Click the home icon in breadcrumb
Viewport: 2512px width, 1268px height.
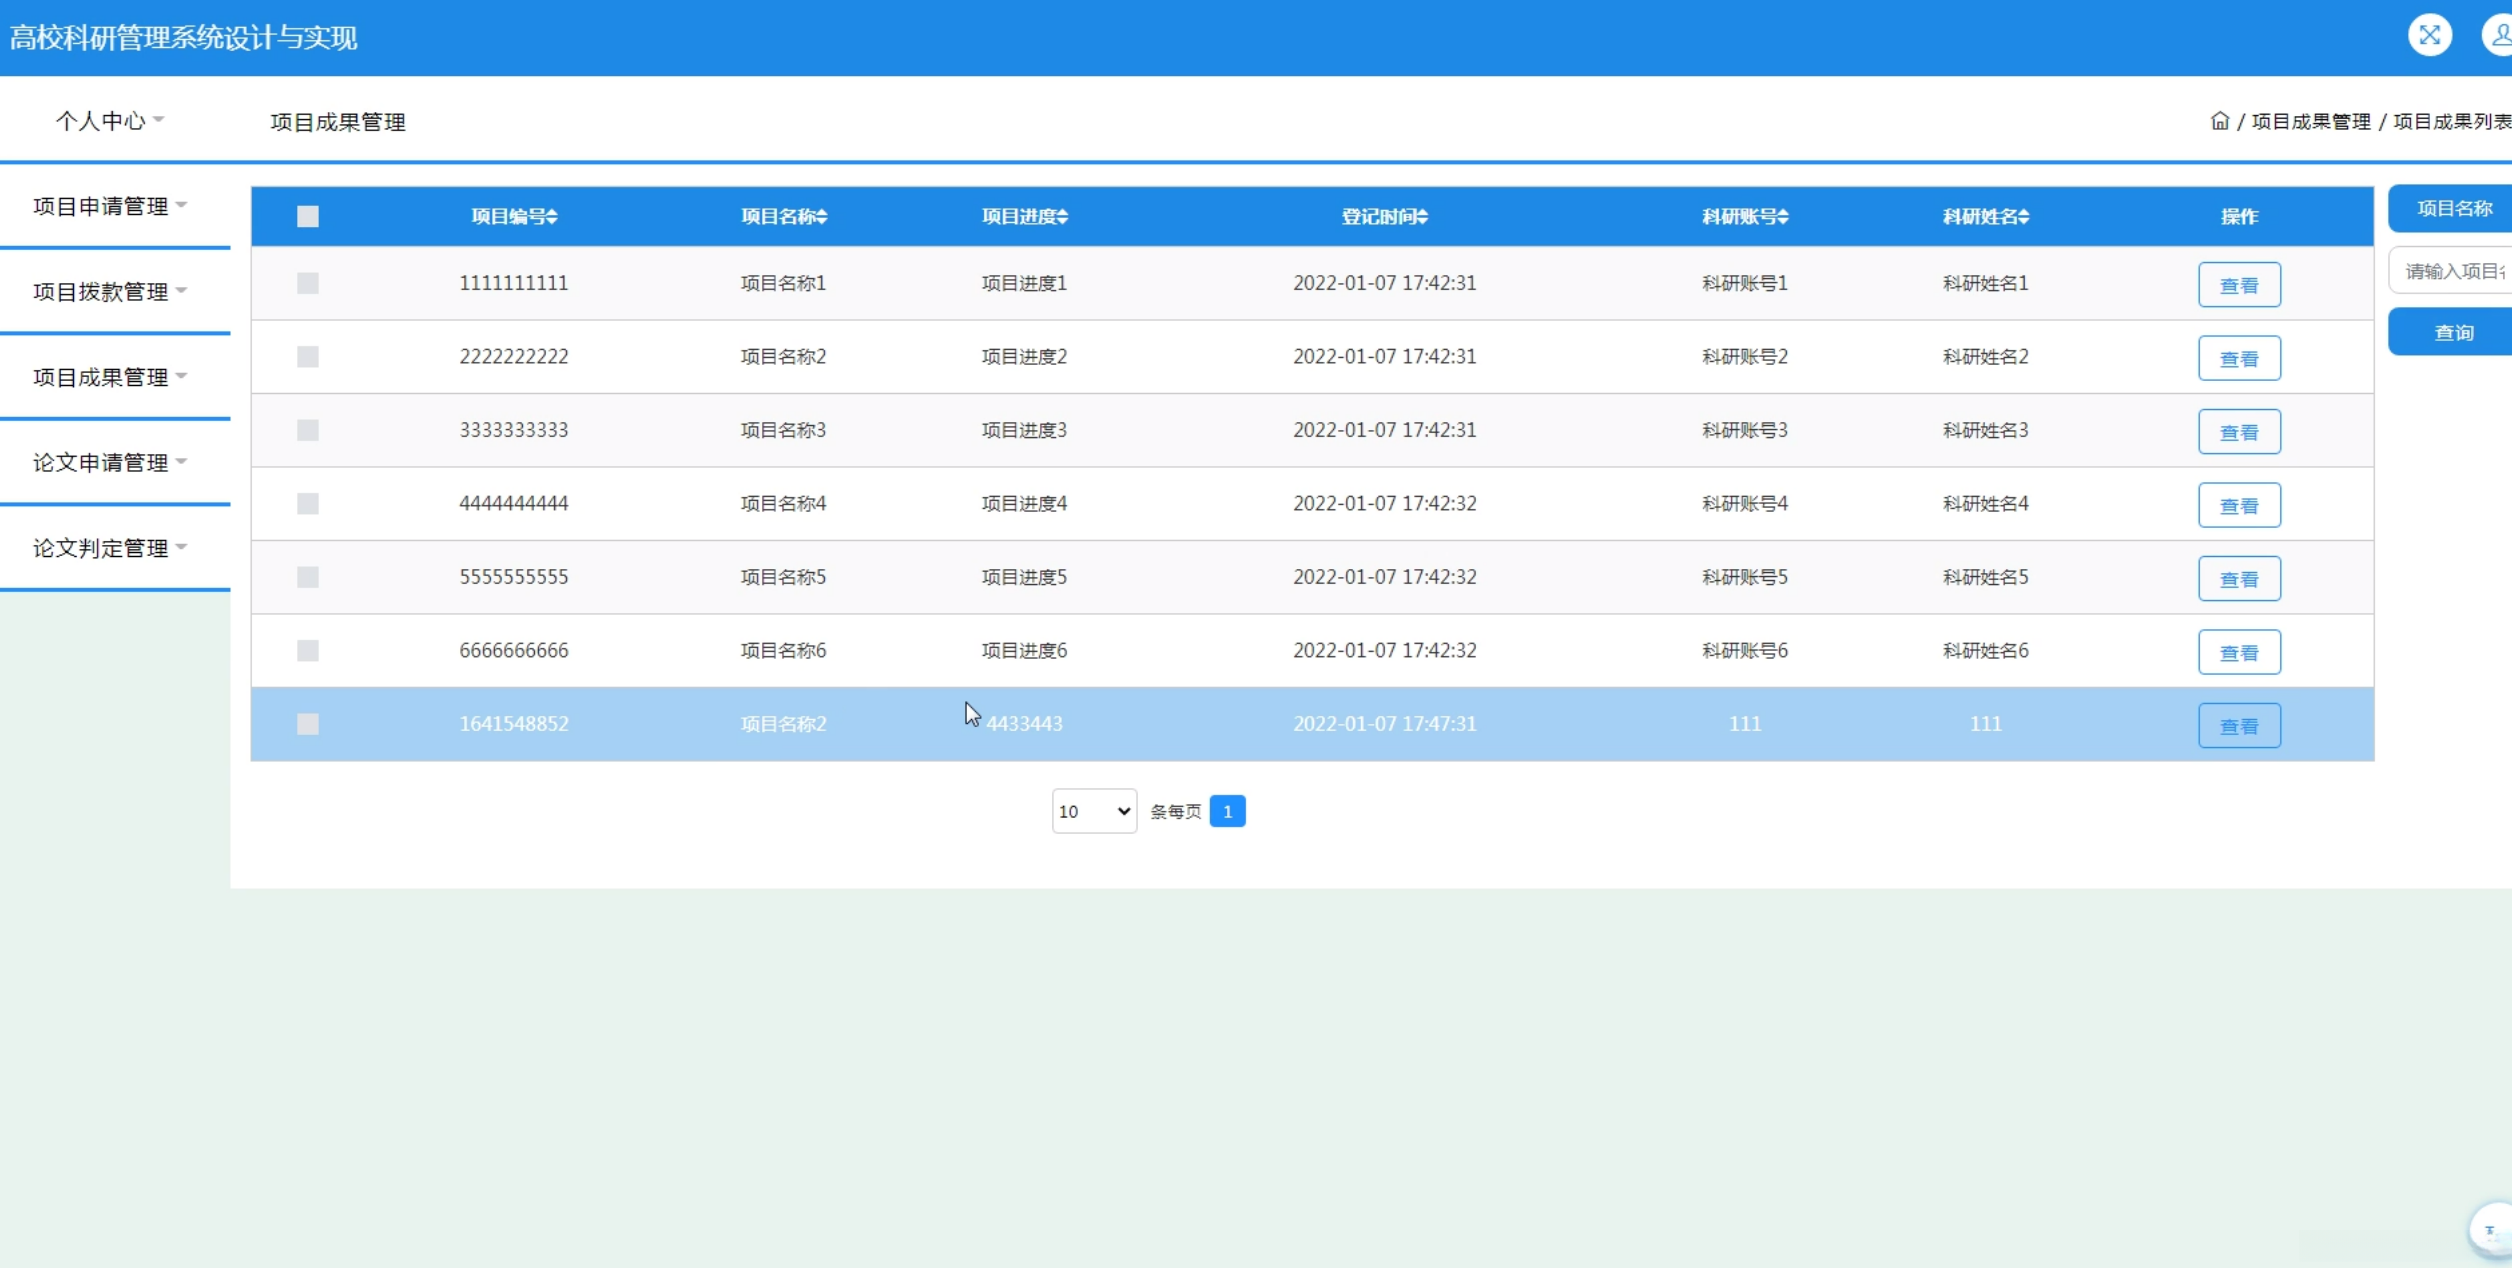pos(2219,121)
